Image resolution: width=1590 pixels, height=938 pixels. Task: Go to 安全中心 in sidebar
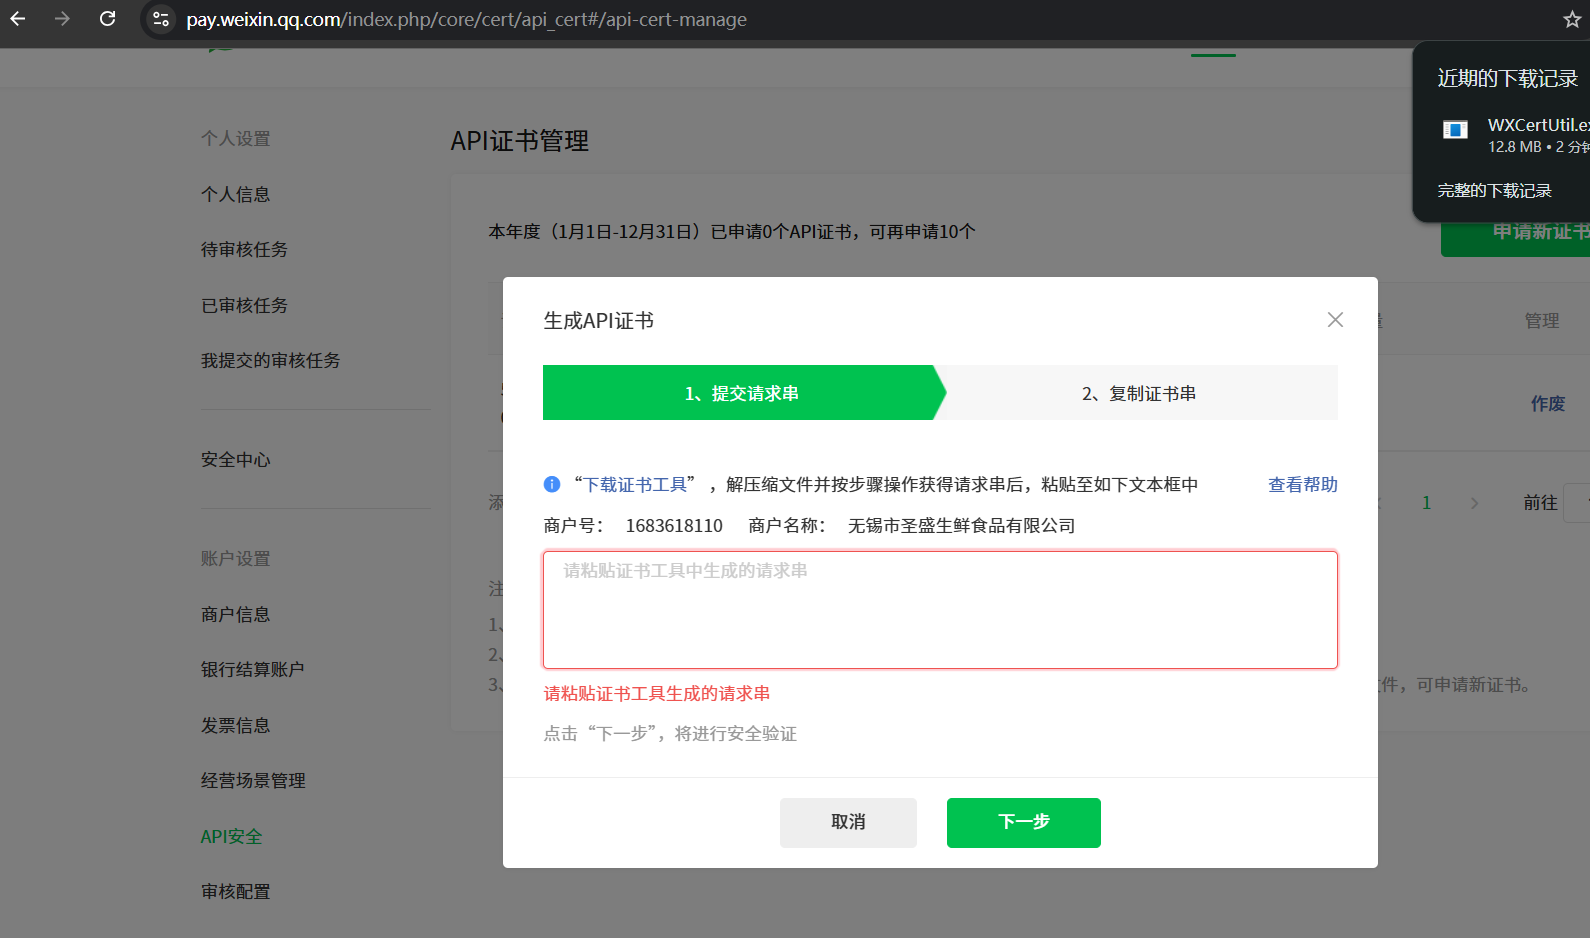point(236,460)
